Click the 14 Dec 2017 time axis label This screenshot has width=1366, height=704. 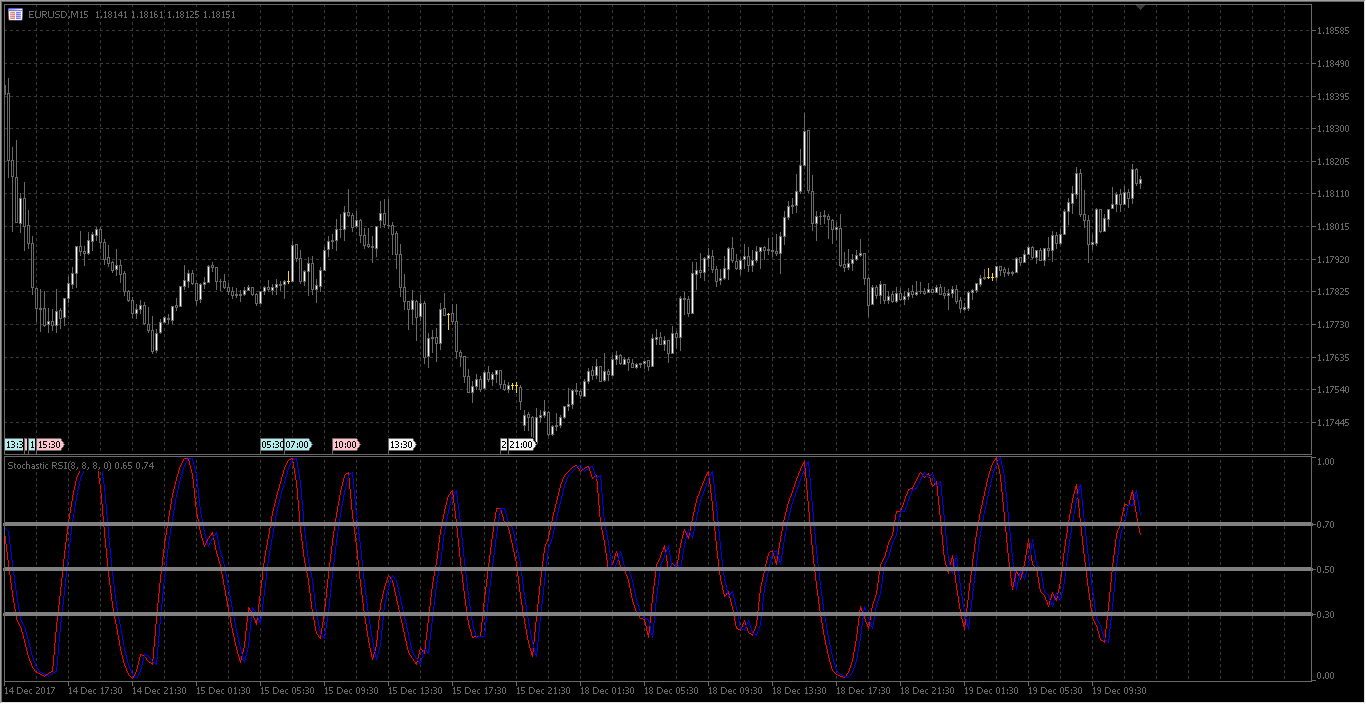click(x=28, y=691)
